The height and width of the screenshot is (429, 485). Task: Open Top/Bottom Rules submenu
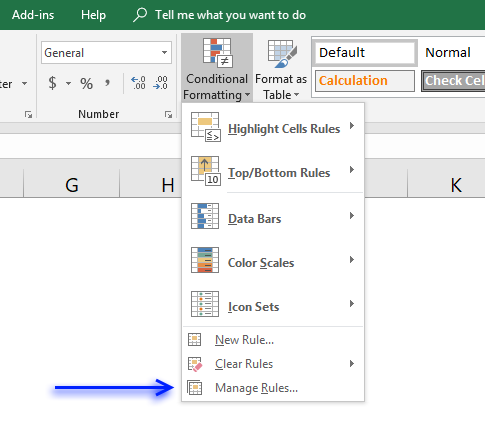(x=273, y=171)
